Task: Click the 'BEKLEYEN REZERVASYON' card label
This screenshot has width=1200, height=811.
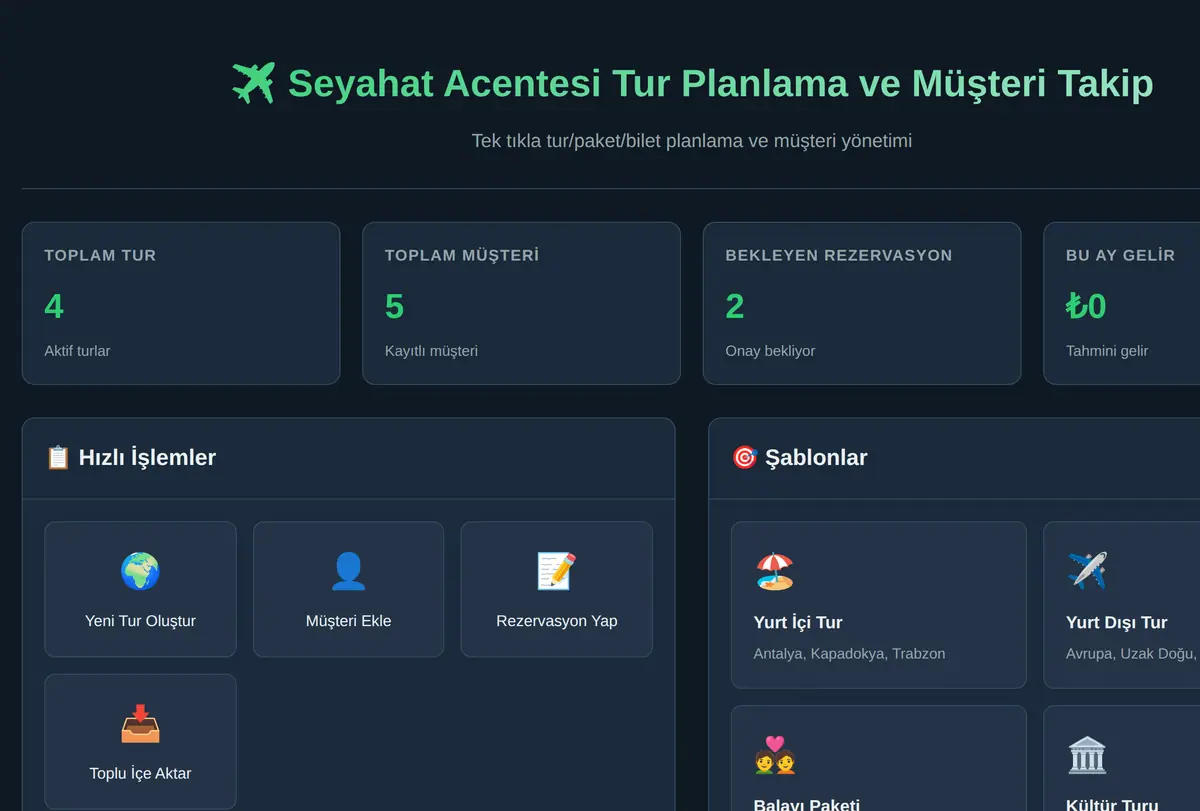Action: click(839, 255)
